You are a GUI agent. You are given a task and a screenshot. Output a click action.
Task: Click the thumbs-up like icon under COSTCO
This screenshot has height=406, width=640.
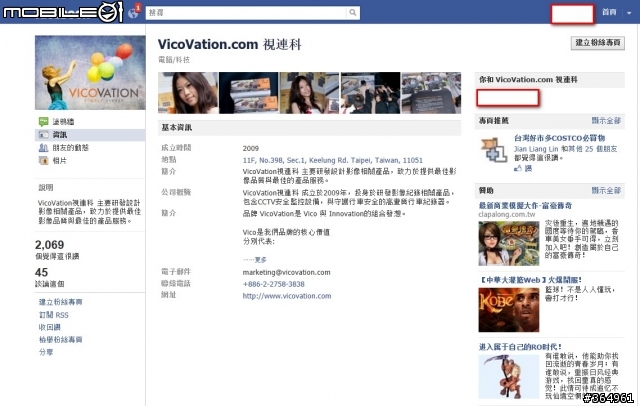pos(518,168)
